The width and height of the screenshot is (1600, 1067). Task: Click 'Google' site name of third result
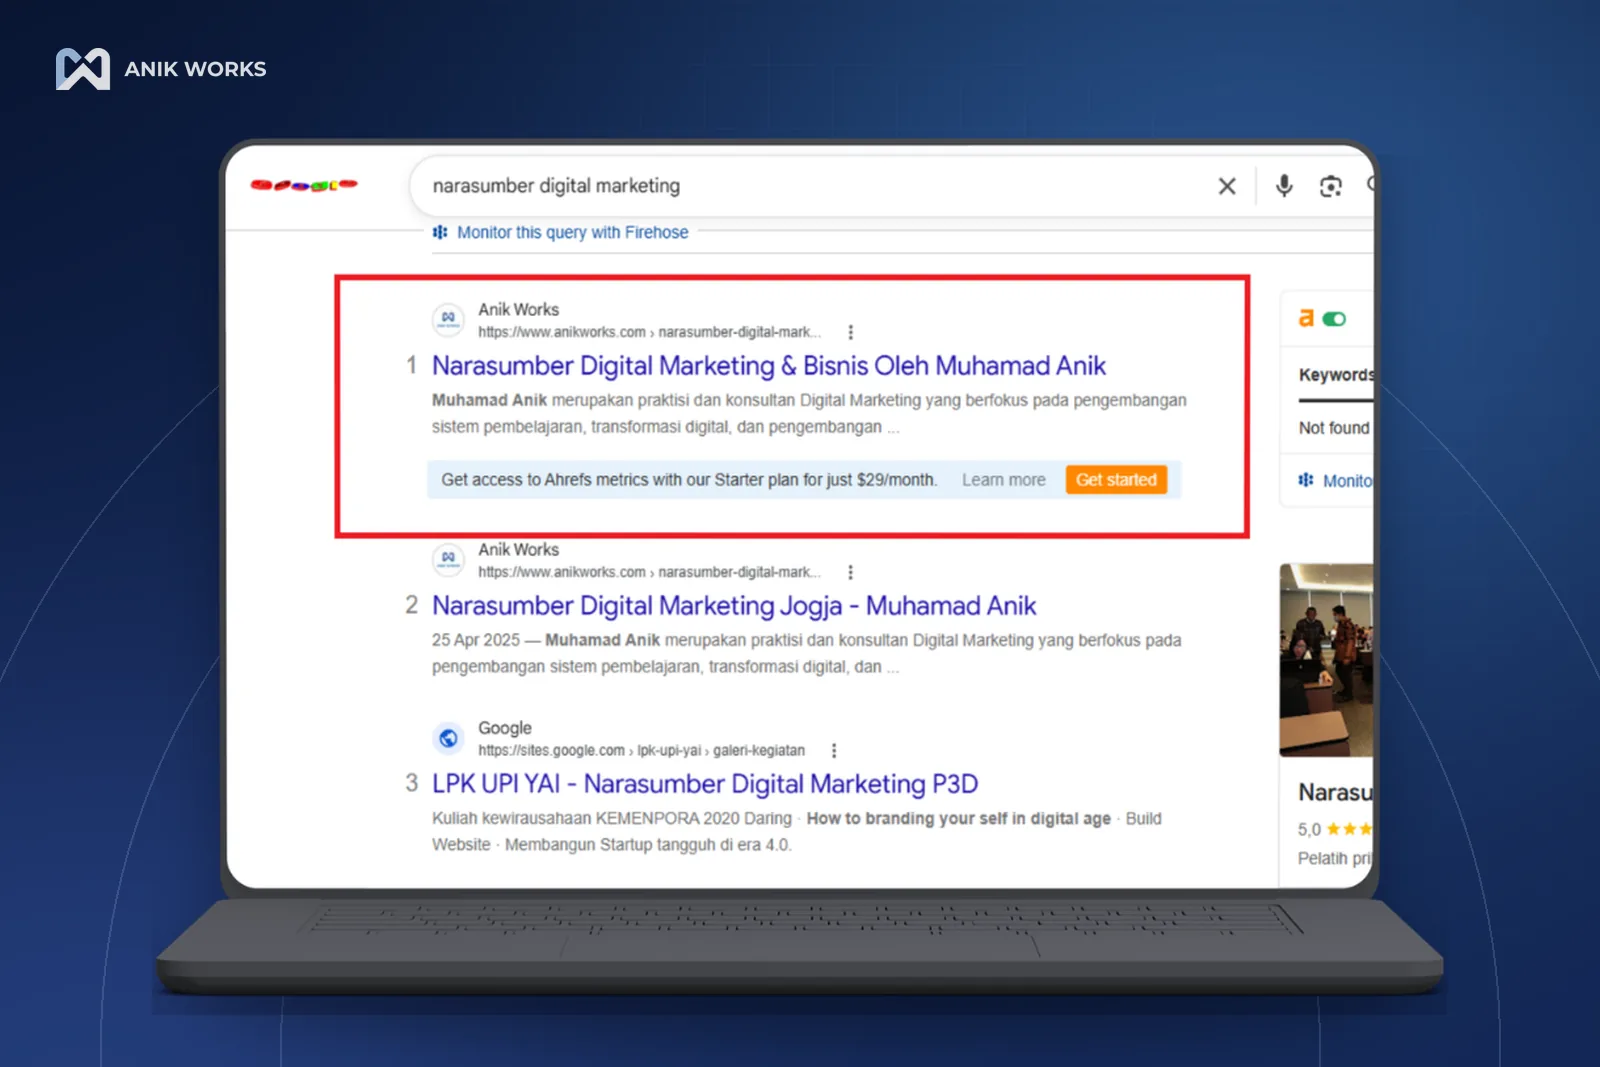pos(505,728)
